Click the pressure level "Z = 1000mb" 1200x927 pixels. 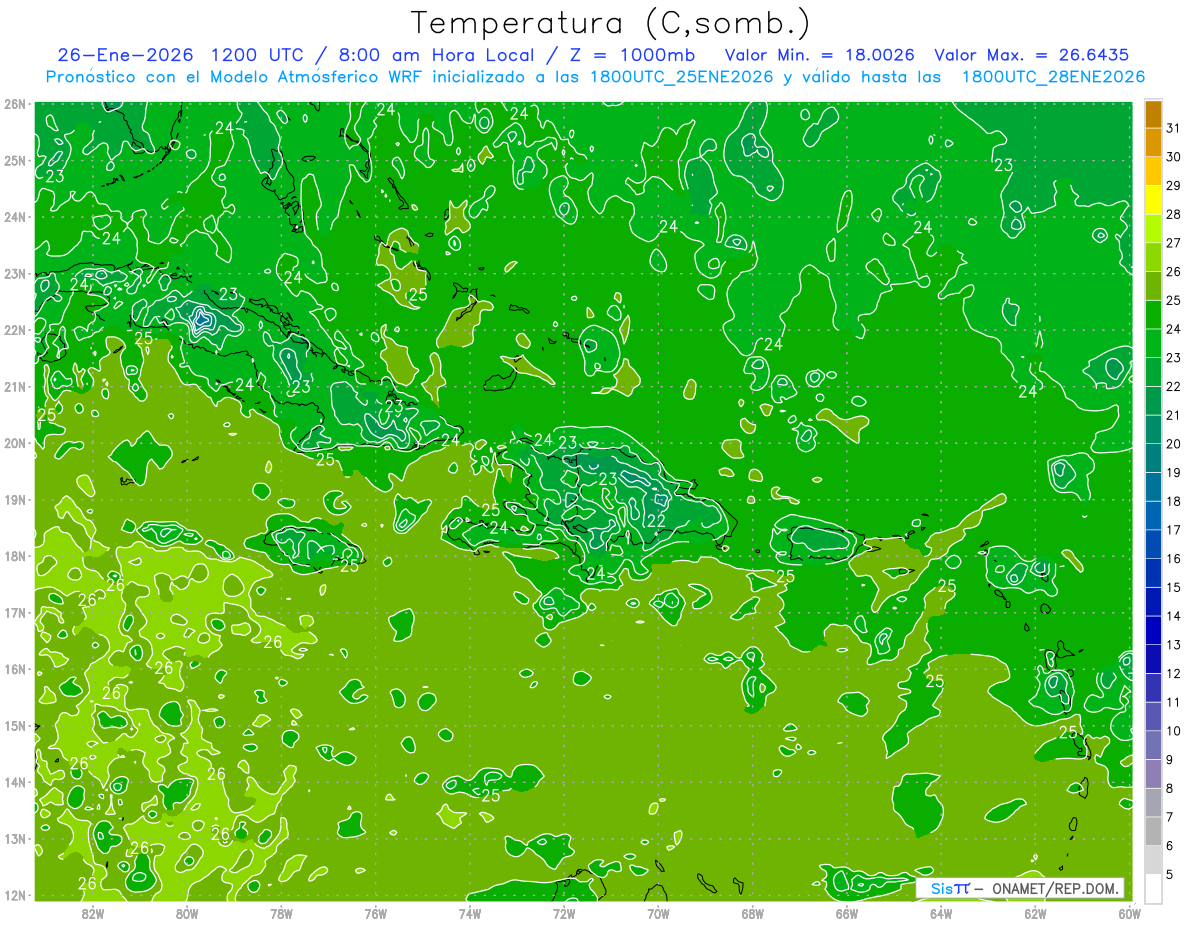(x=631, y=54)
